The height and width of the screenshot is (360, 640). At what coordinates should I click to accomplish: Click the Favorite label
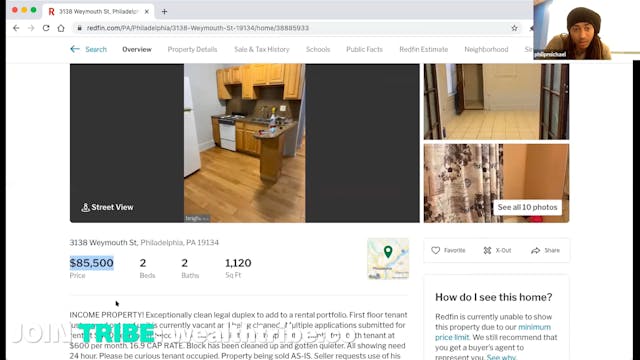click(455, 250)
